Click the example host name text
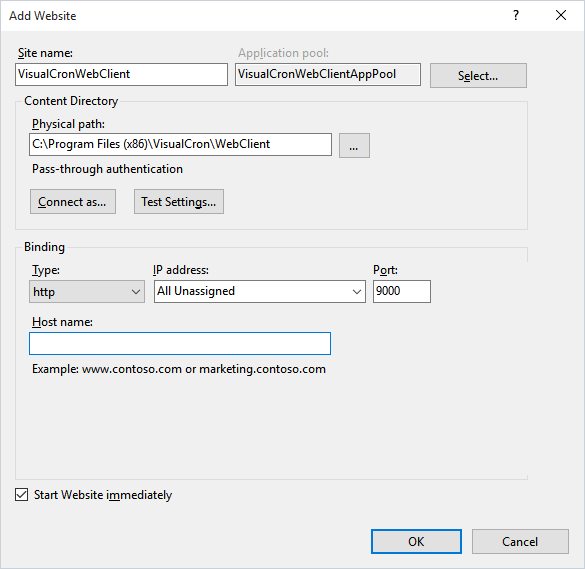Image resolution: width=585 pixels, height=569 pixels. coord(179,369)
